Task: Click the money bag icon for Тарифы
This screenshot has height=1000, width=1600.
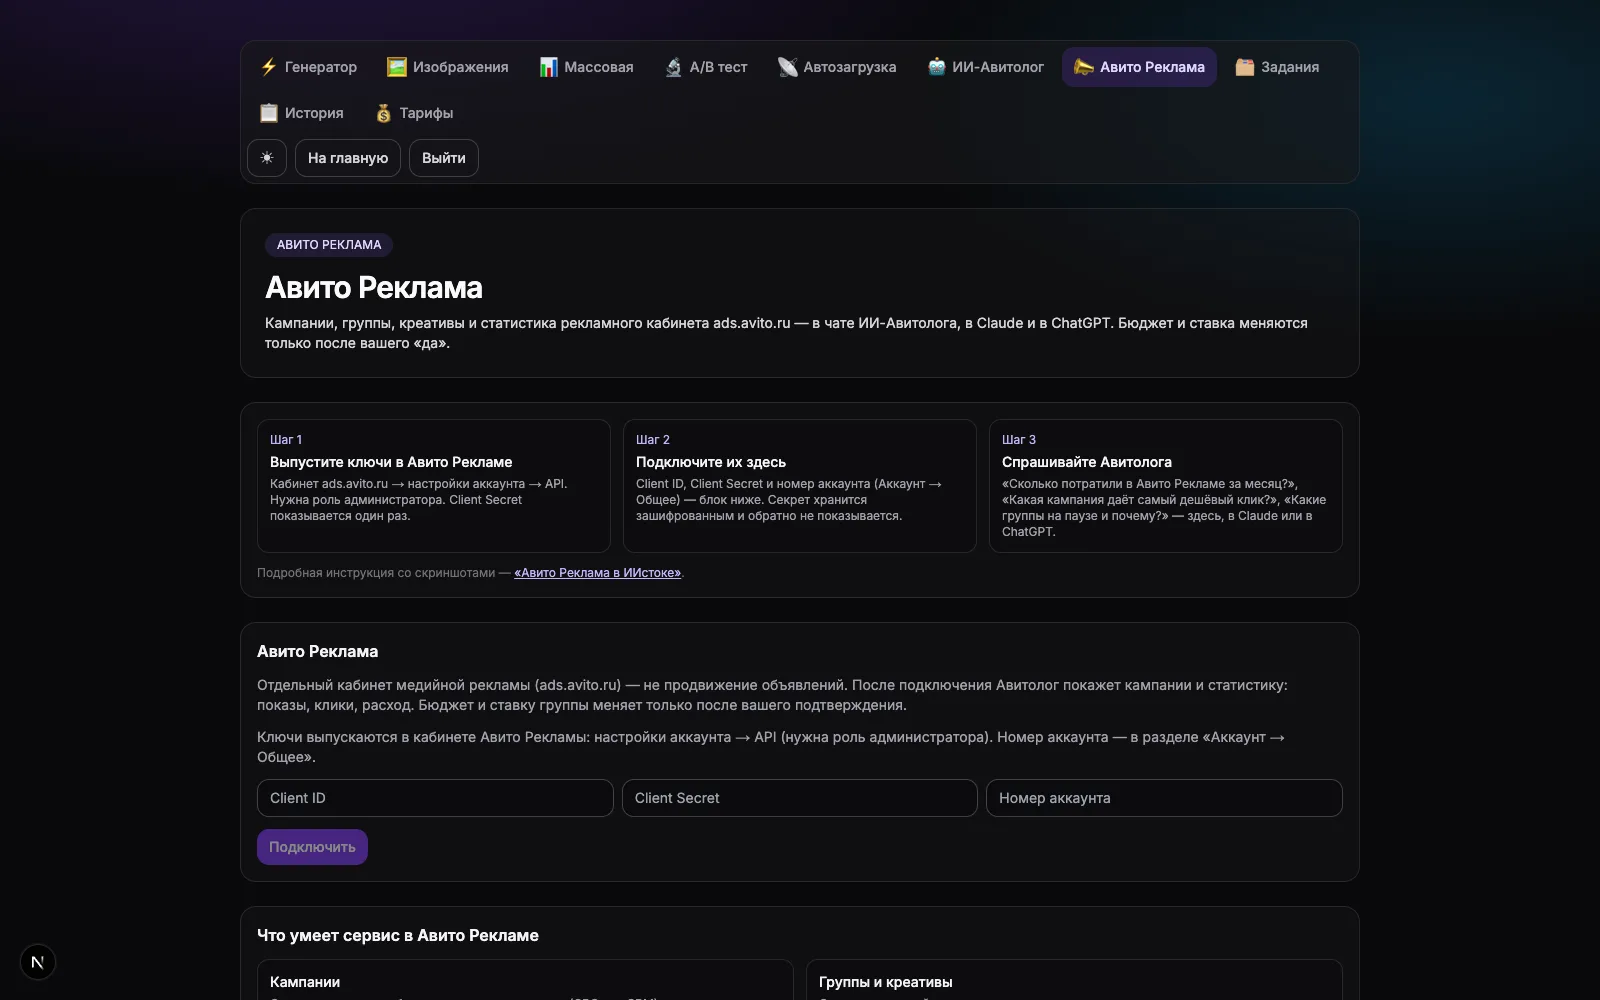Action: (x=384, y=113)
